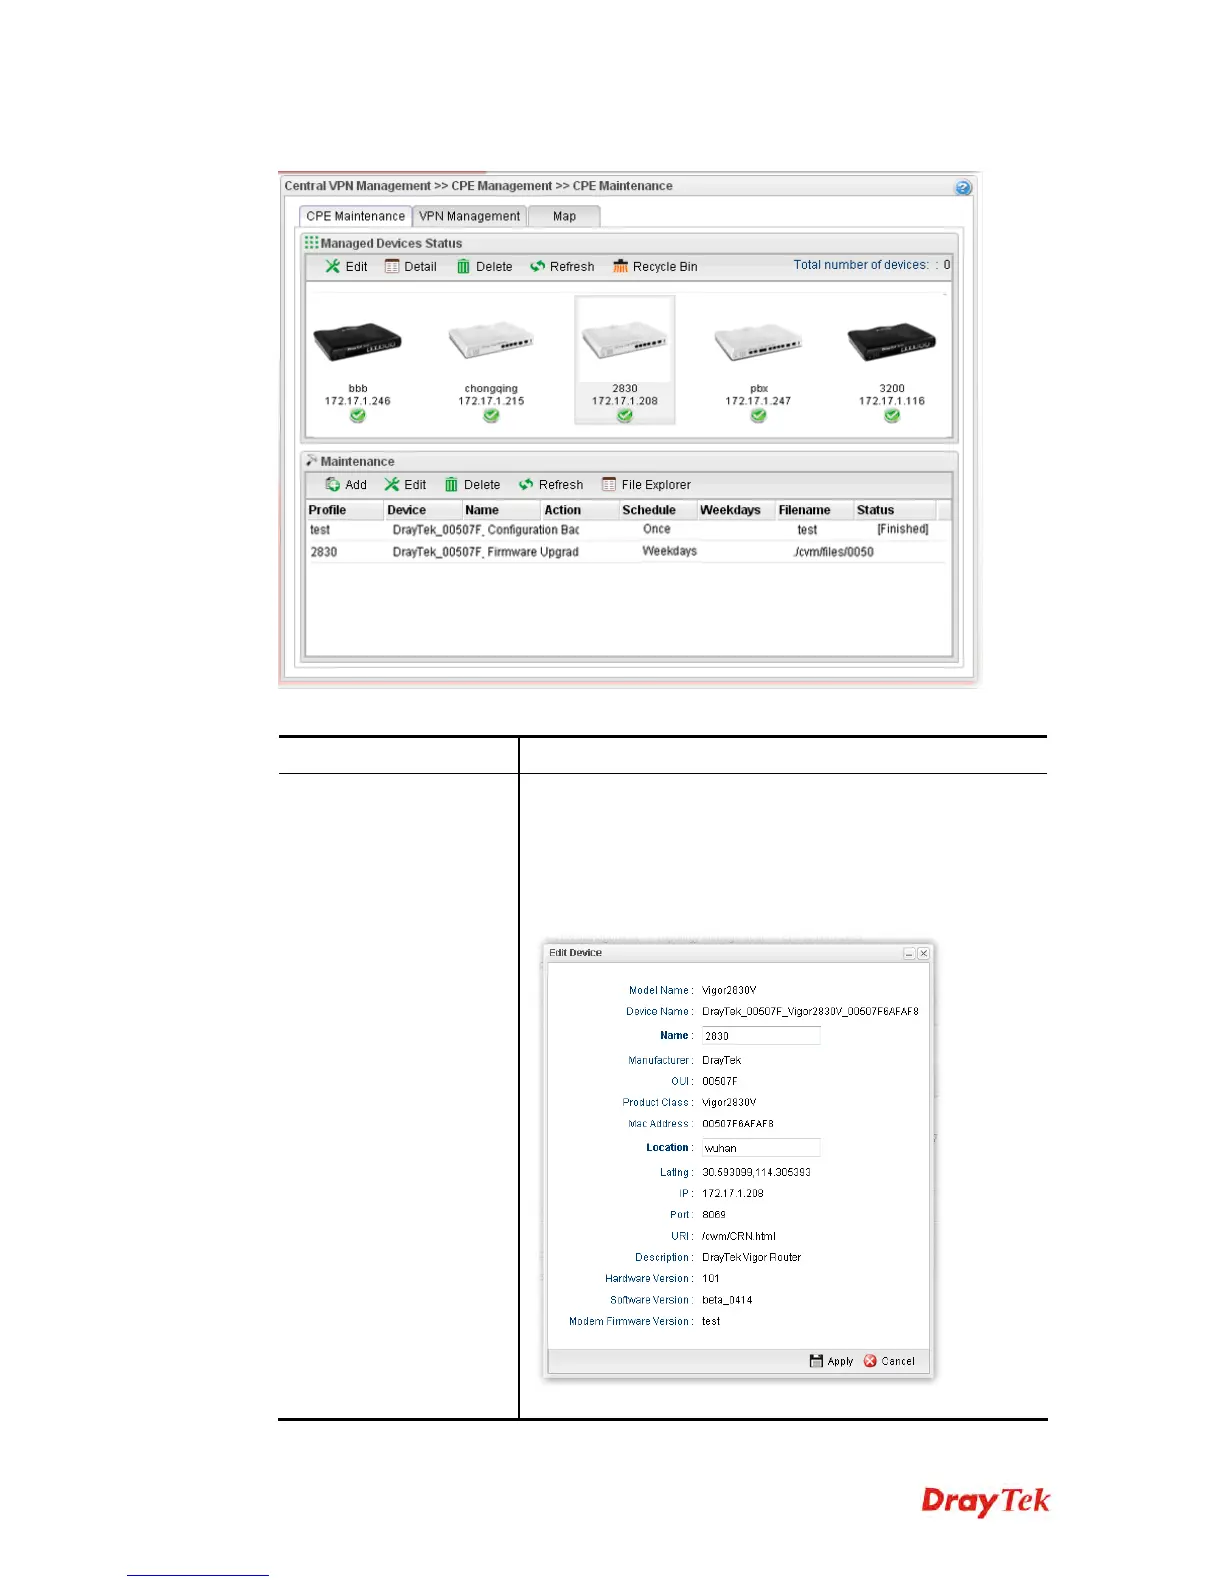Click the IP value '172.17.1.208' in dialog
The width and height of the screenshot is (1224, 1584).
[733, 1193]
